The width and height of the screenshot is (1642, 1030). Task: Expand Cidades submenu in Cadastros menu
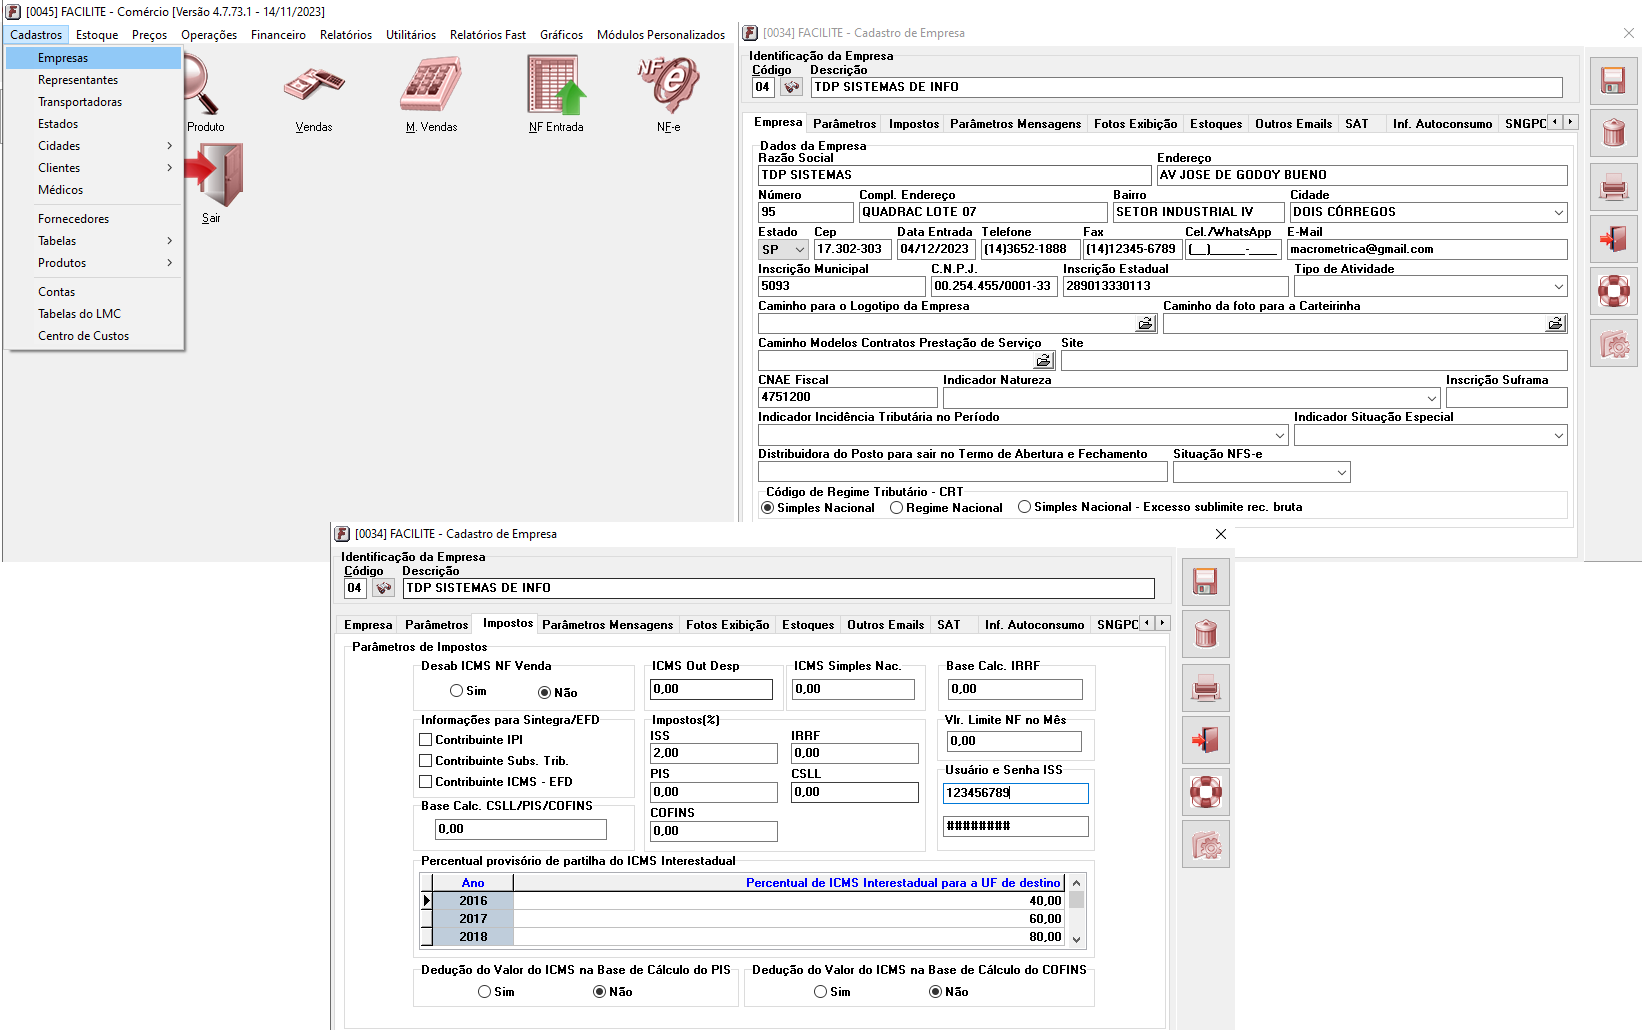tap(95, 146)
